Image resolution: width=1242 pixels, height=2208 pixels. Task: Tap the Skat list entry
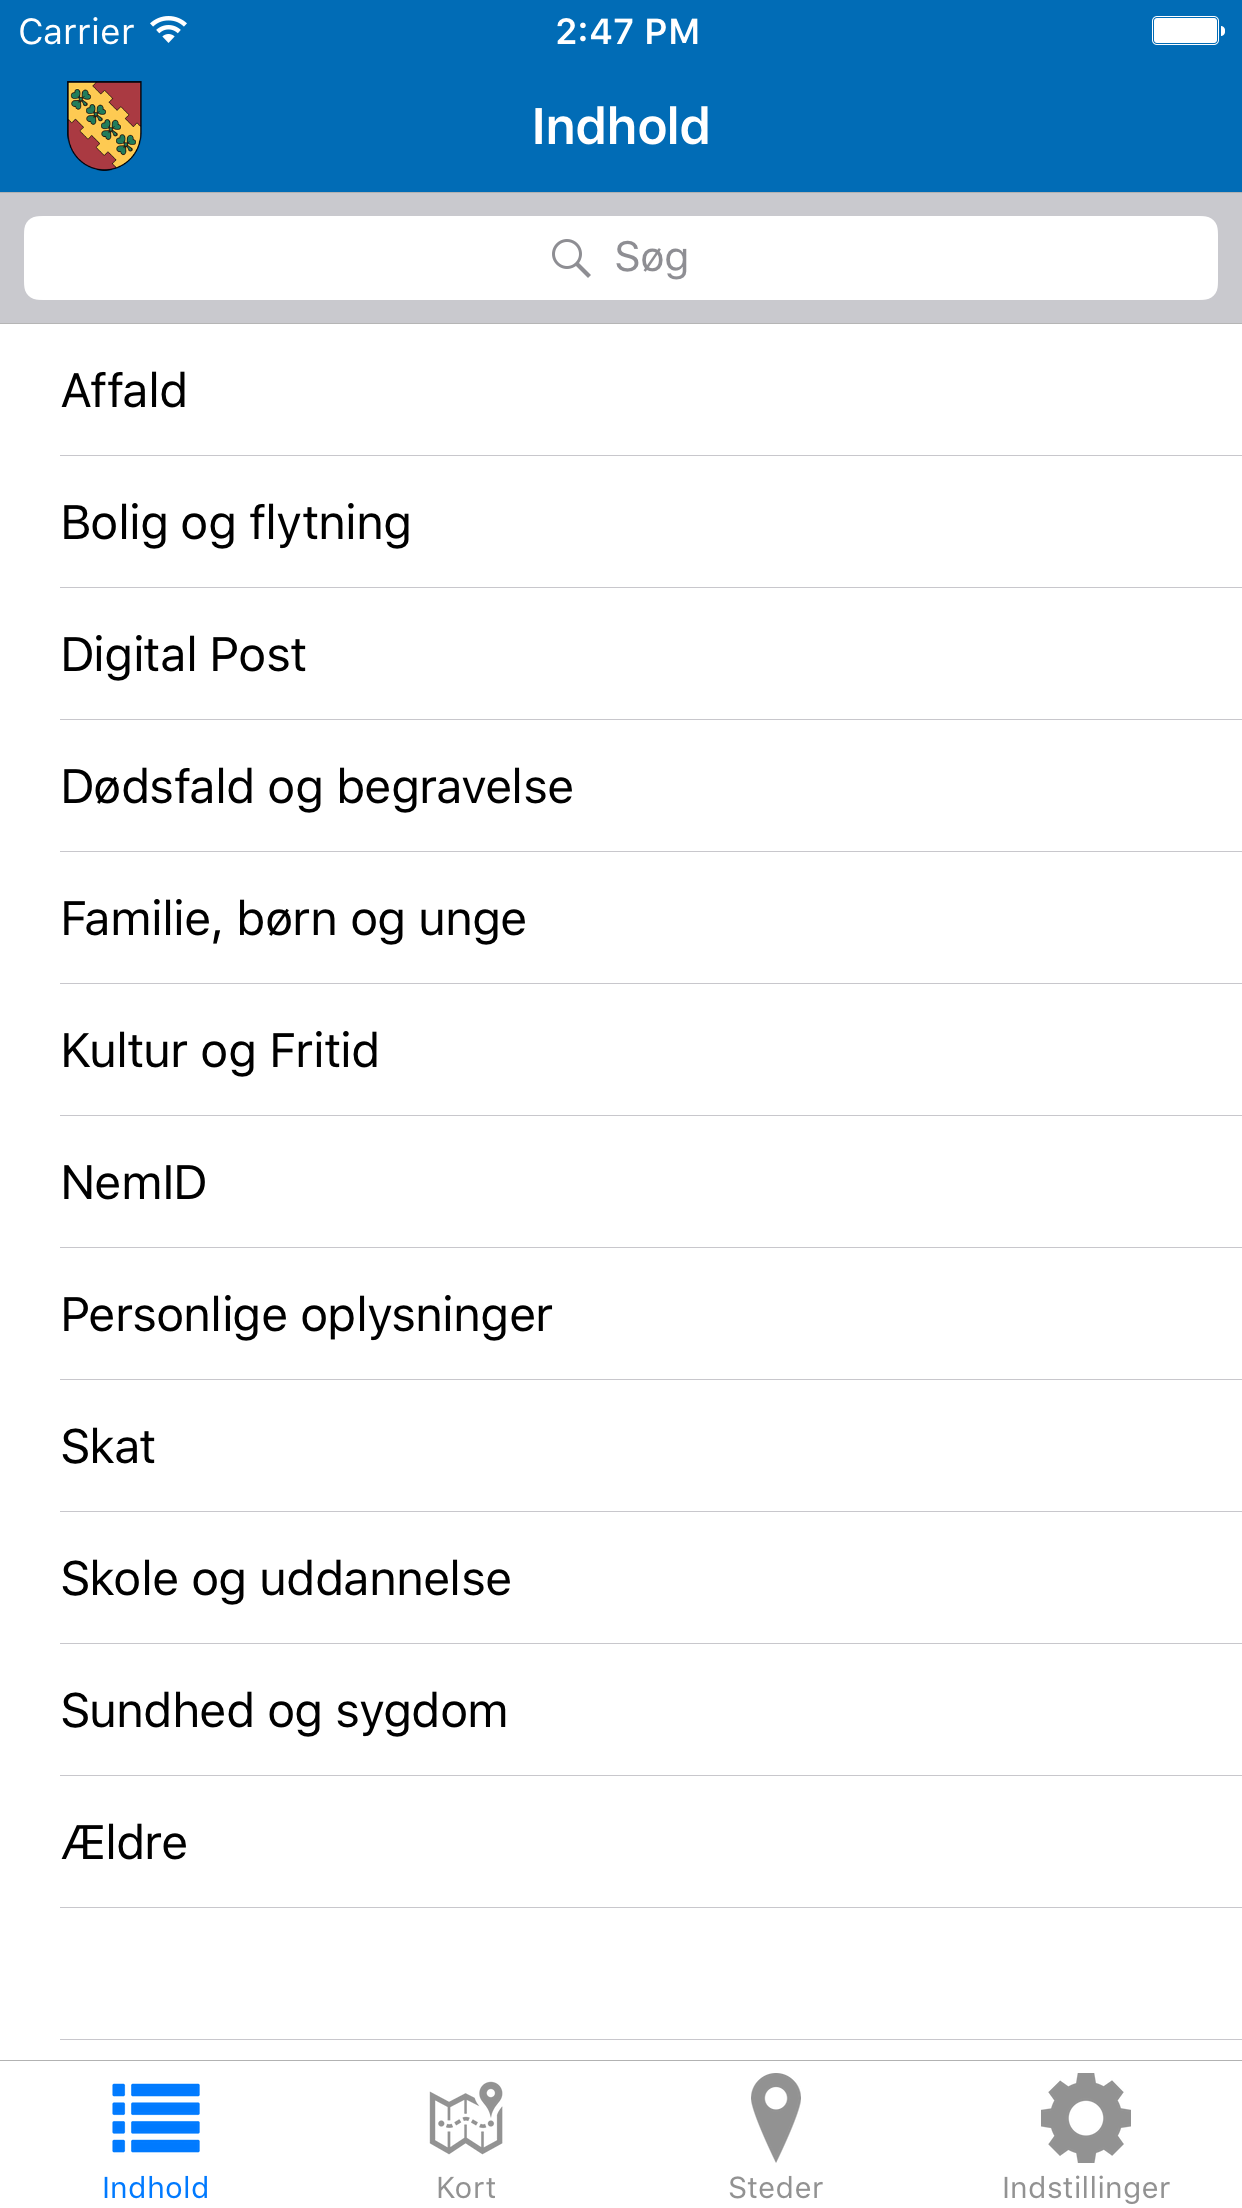click(108, 1447)
